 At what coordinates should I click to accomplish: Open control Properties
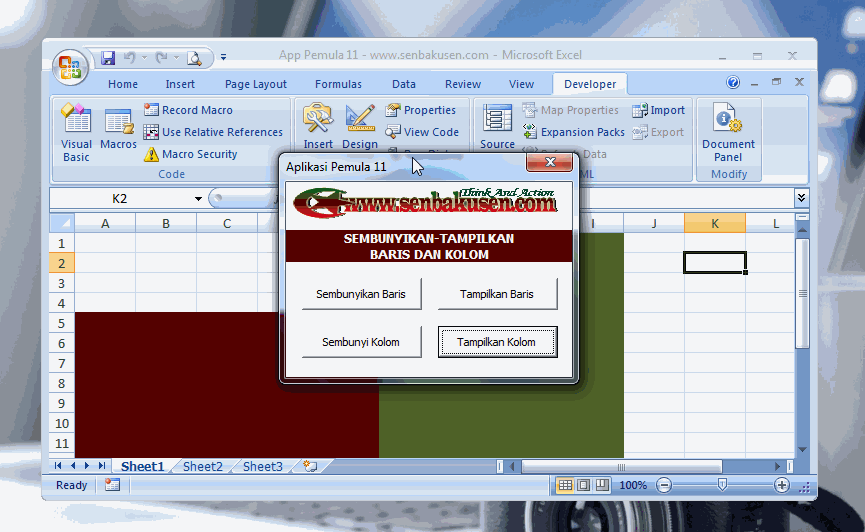[421, 110]
